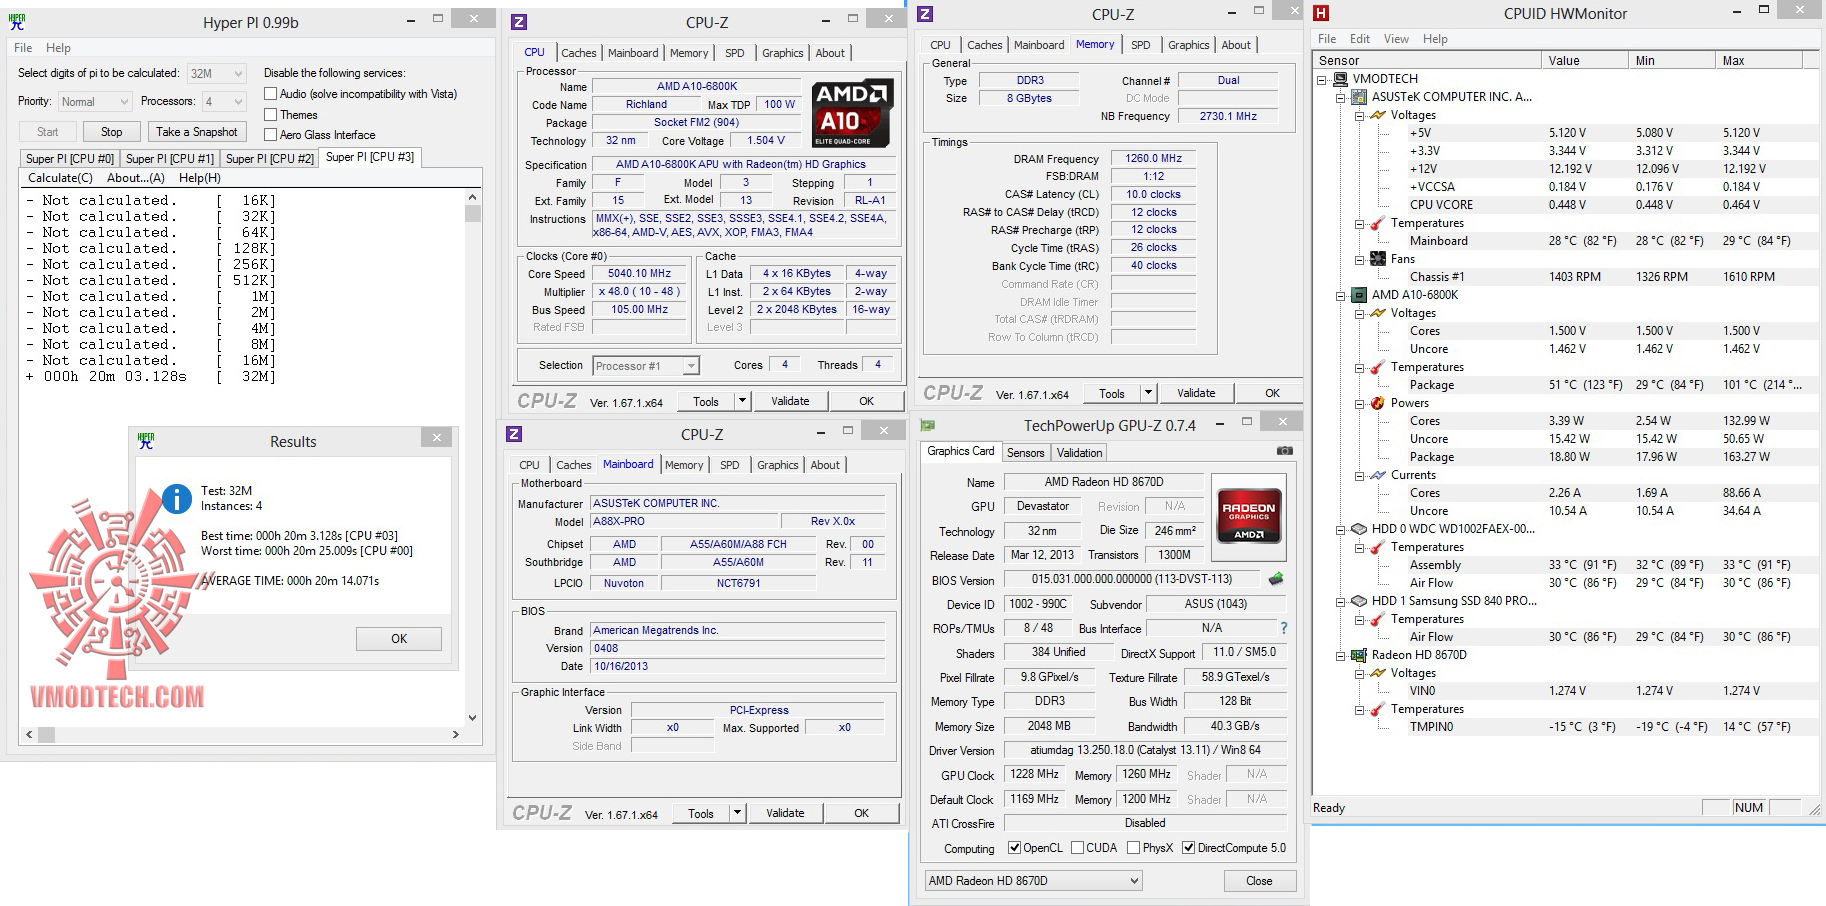Click the AMD A10-6800K chip icon in HWMonitor

point(1359,295)
